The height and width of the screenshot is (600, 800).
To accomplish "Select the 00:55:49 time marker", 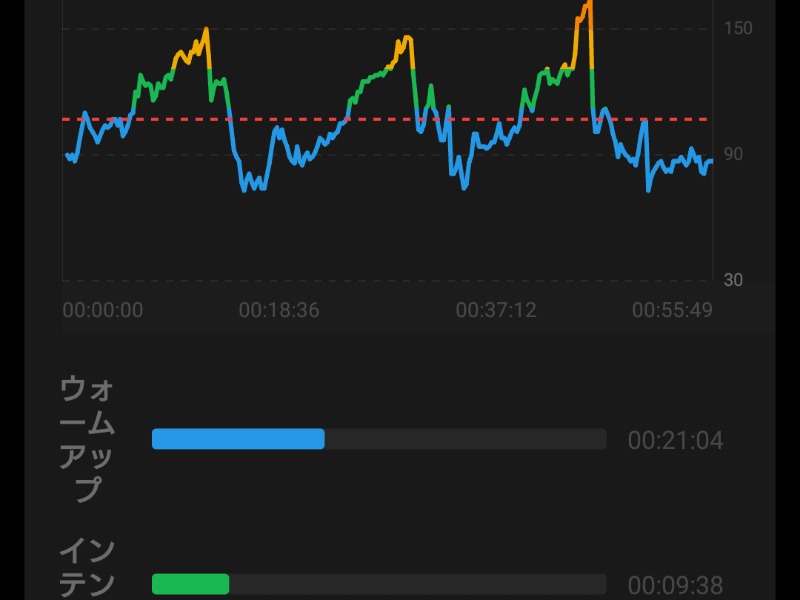I will tap(672, 310).
